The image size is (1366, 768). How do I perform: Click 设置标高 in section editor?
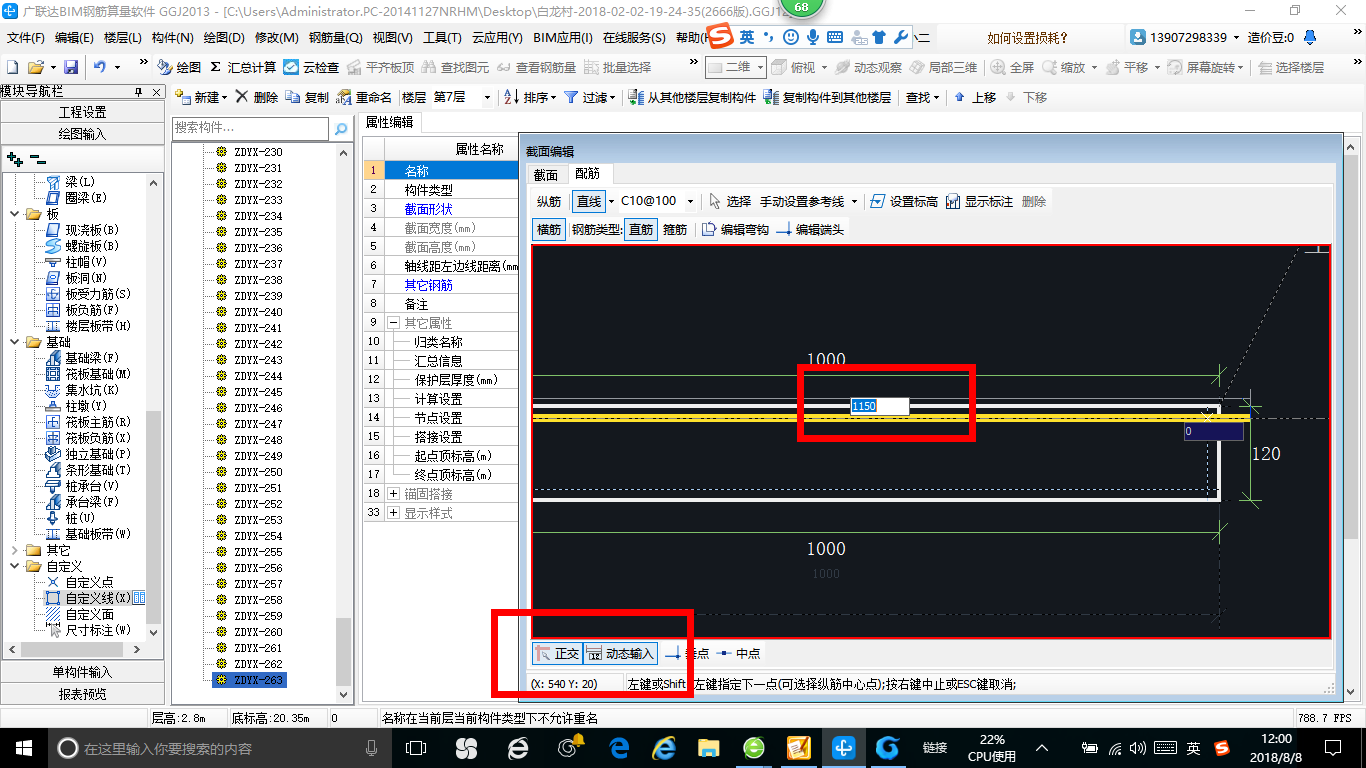coord(903,201)
